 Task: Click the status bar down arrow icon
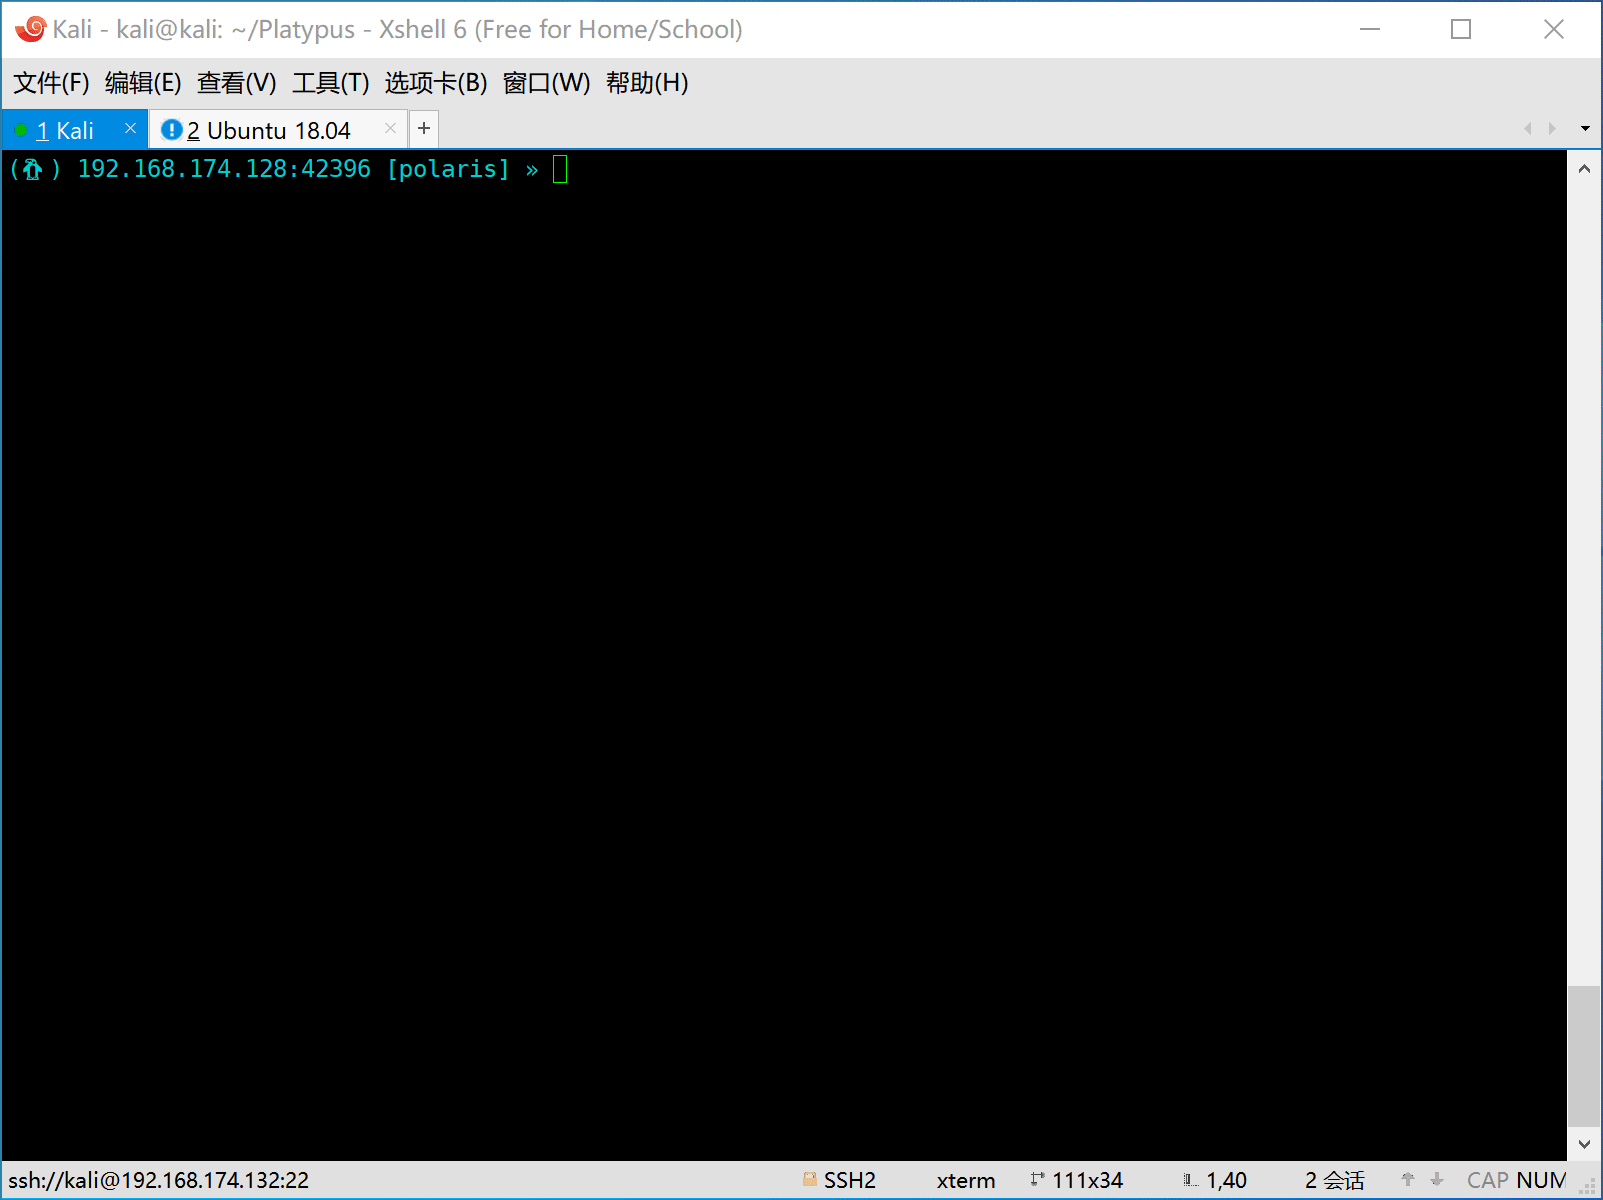pyautogui.click(x=1437, y=1179)
